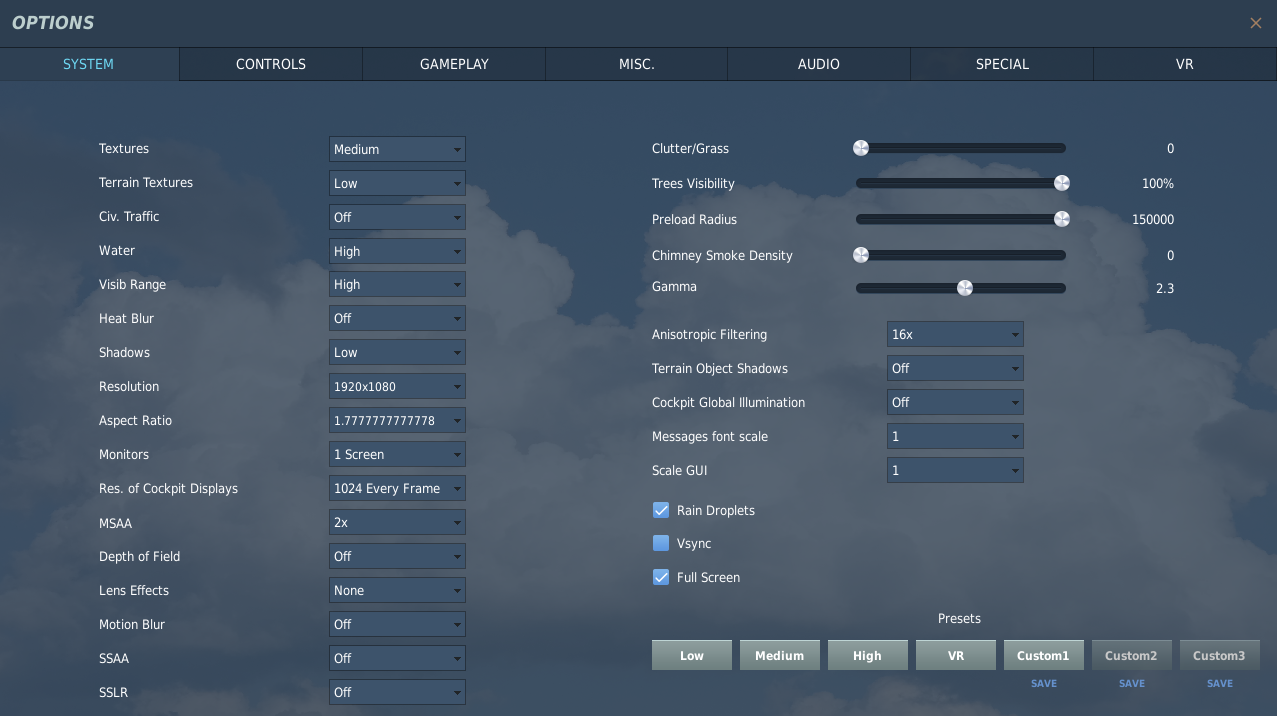
Task: Open the VR tab
Action: tap(1185, 64)
